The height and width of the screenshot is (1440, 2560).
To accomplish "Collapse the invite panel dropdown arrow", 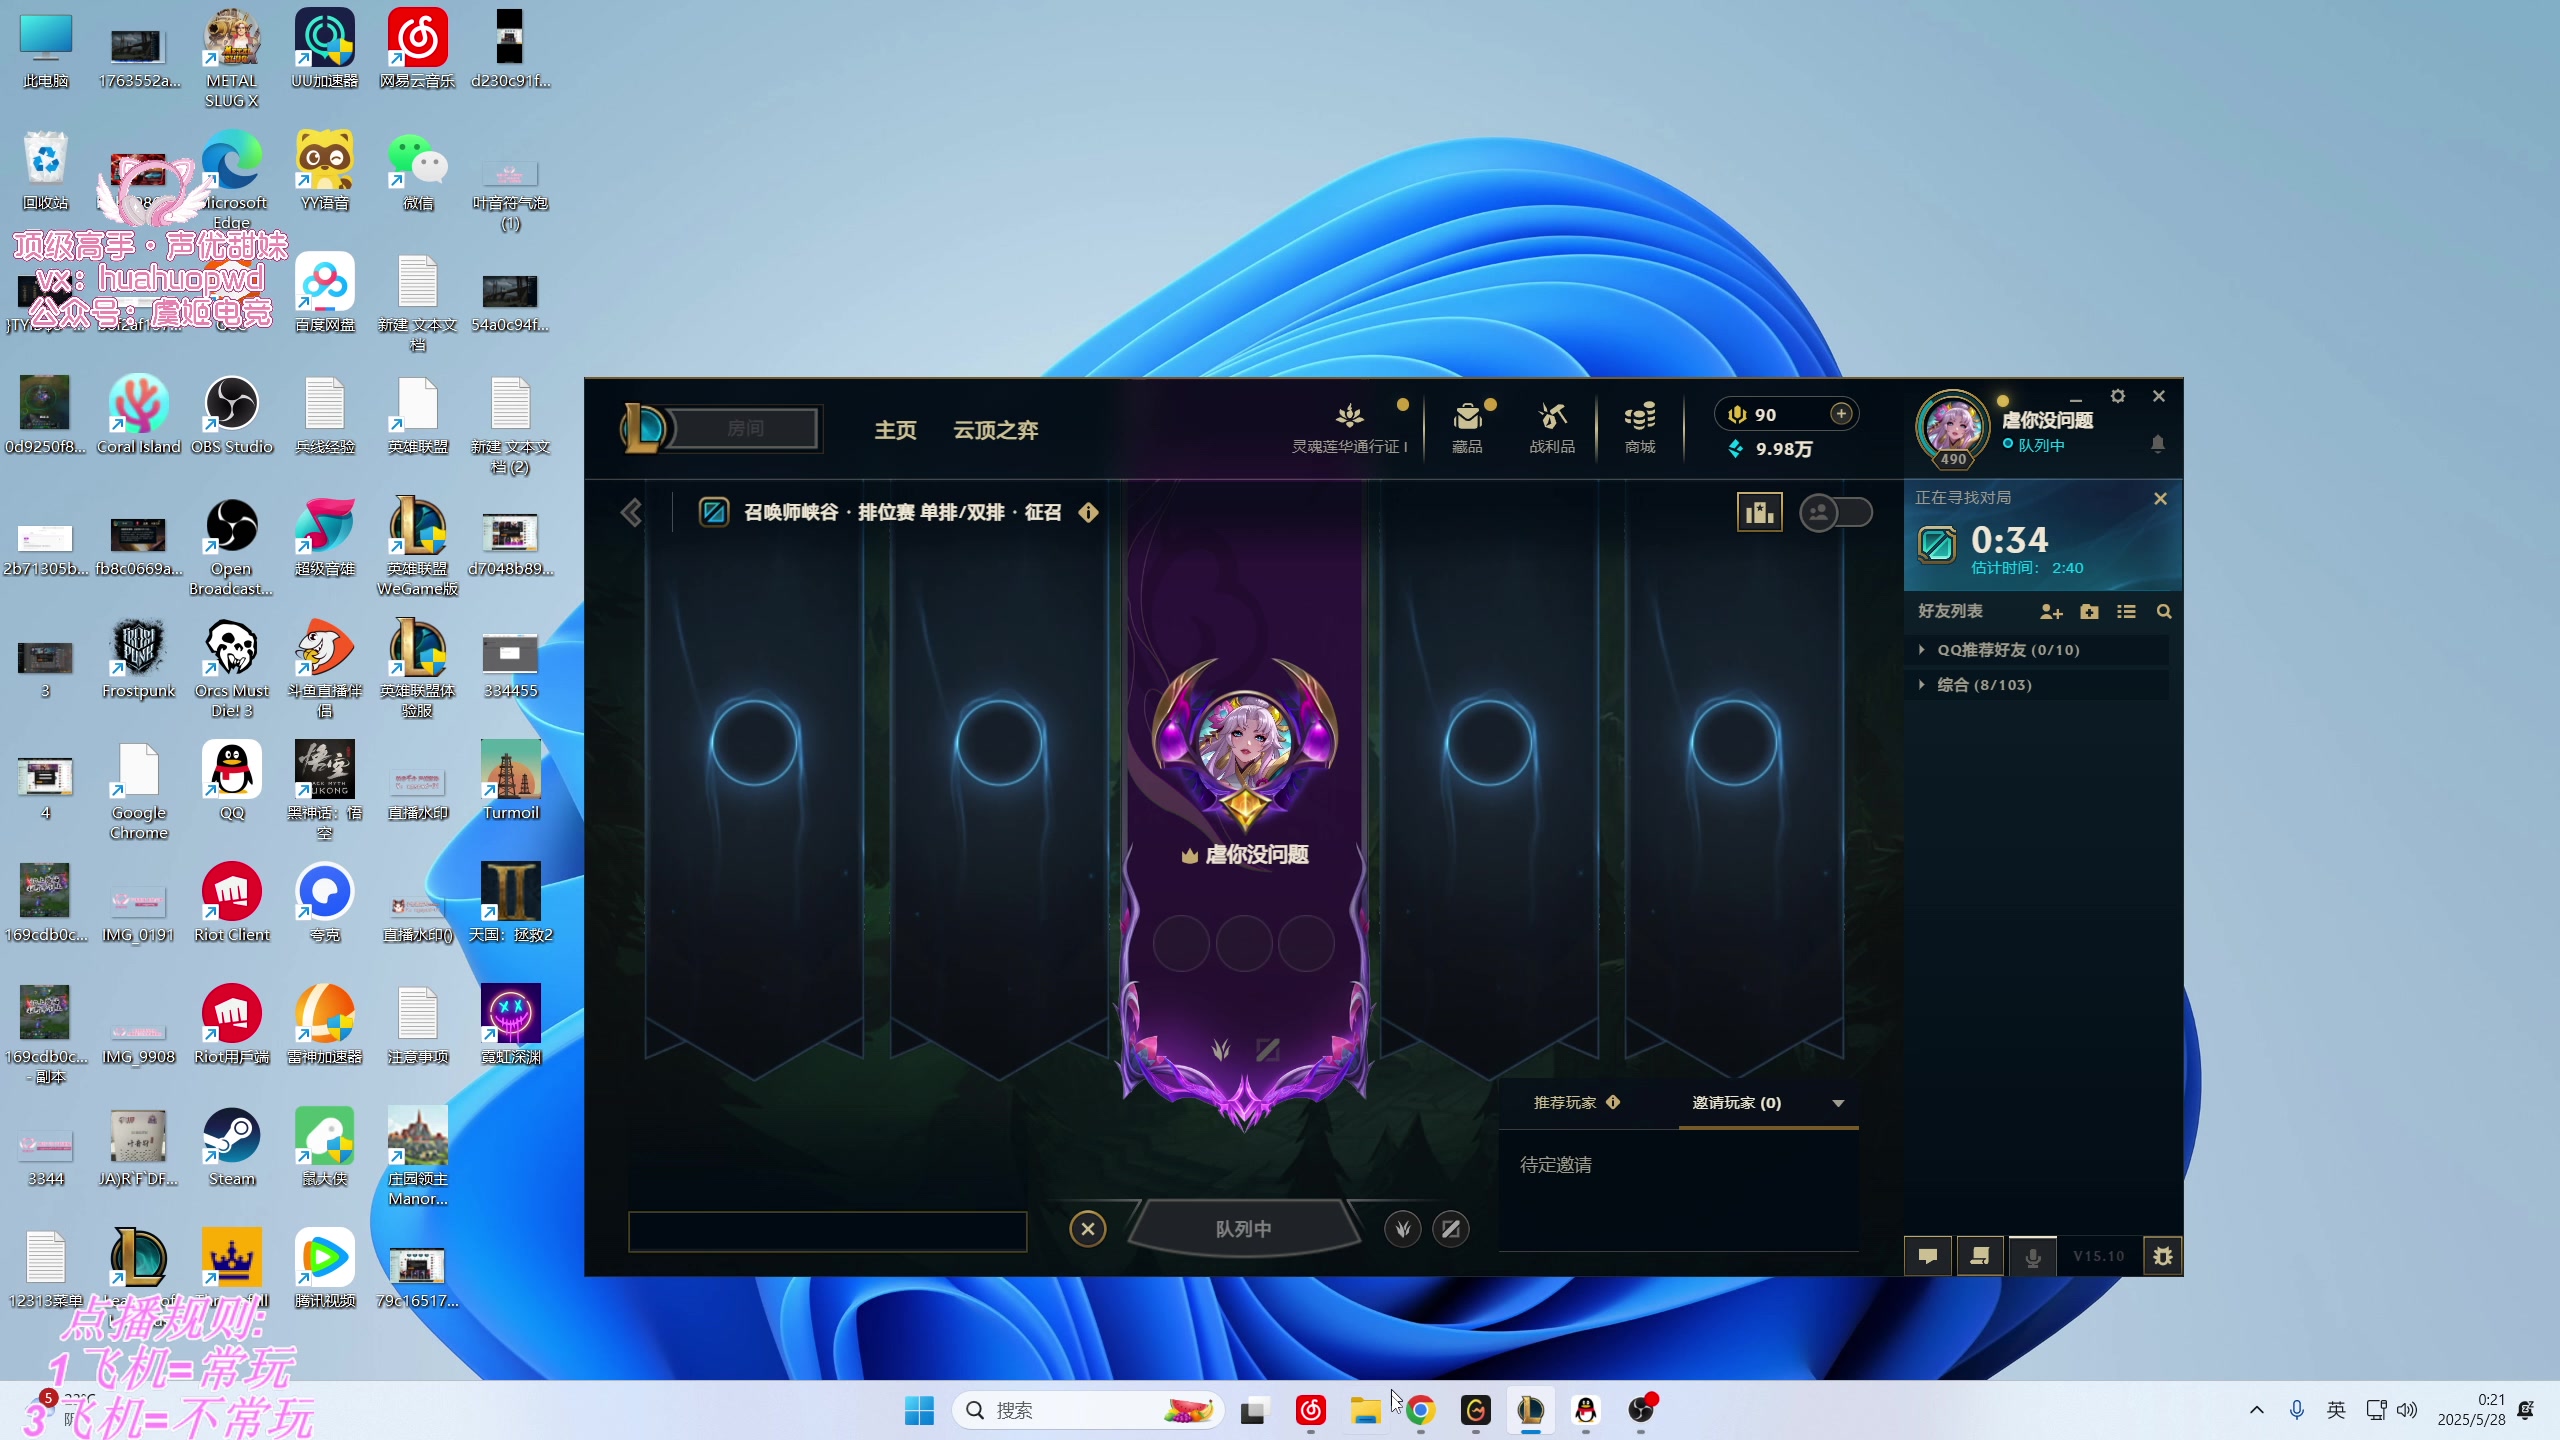I will tap(1838, 1103).
